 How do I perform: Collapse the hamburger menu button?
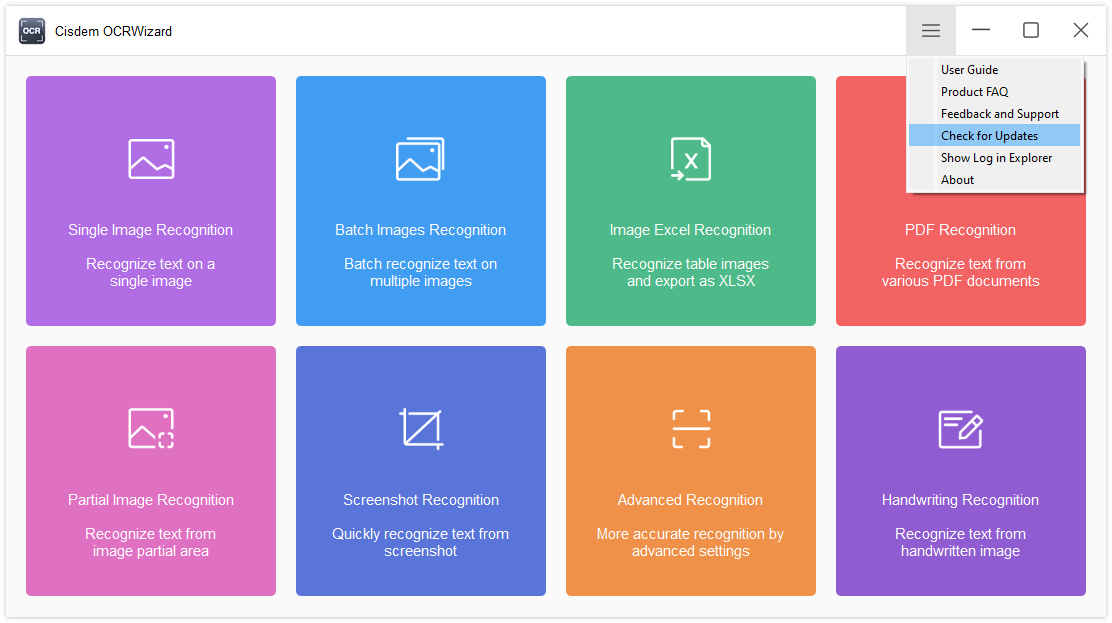pyautogui.click(x=931, y=31)
